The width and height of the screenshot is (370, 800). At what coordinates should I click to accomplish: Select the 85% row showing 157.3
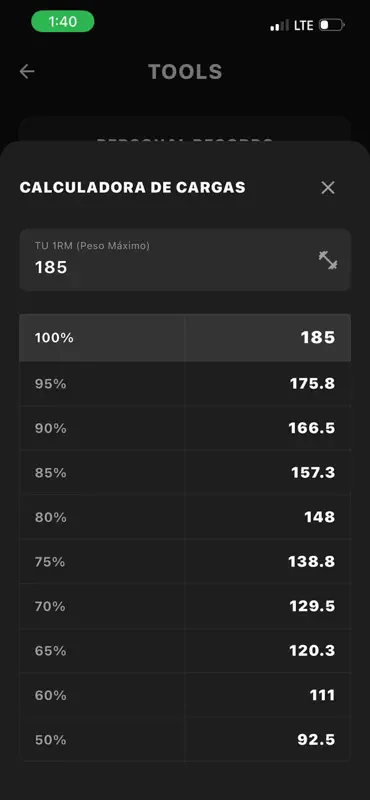coord(185,472)
